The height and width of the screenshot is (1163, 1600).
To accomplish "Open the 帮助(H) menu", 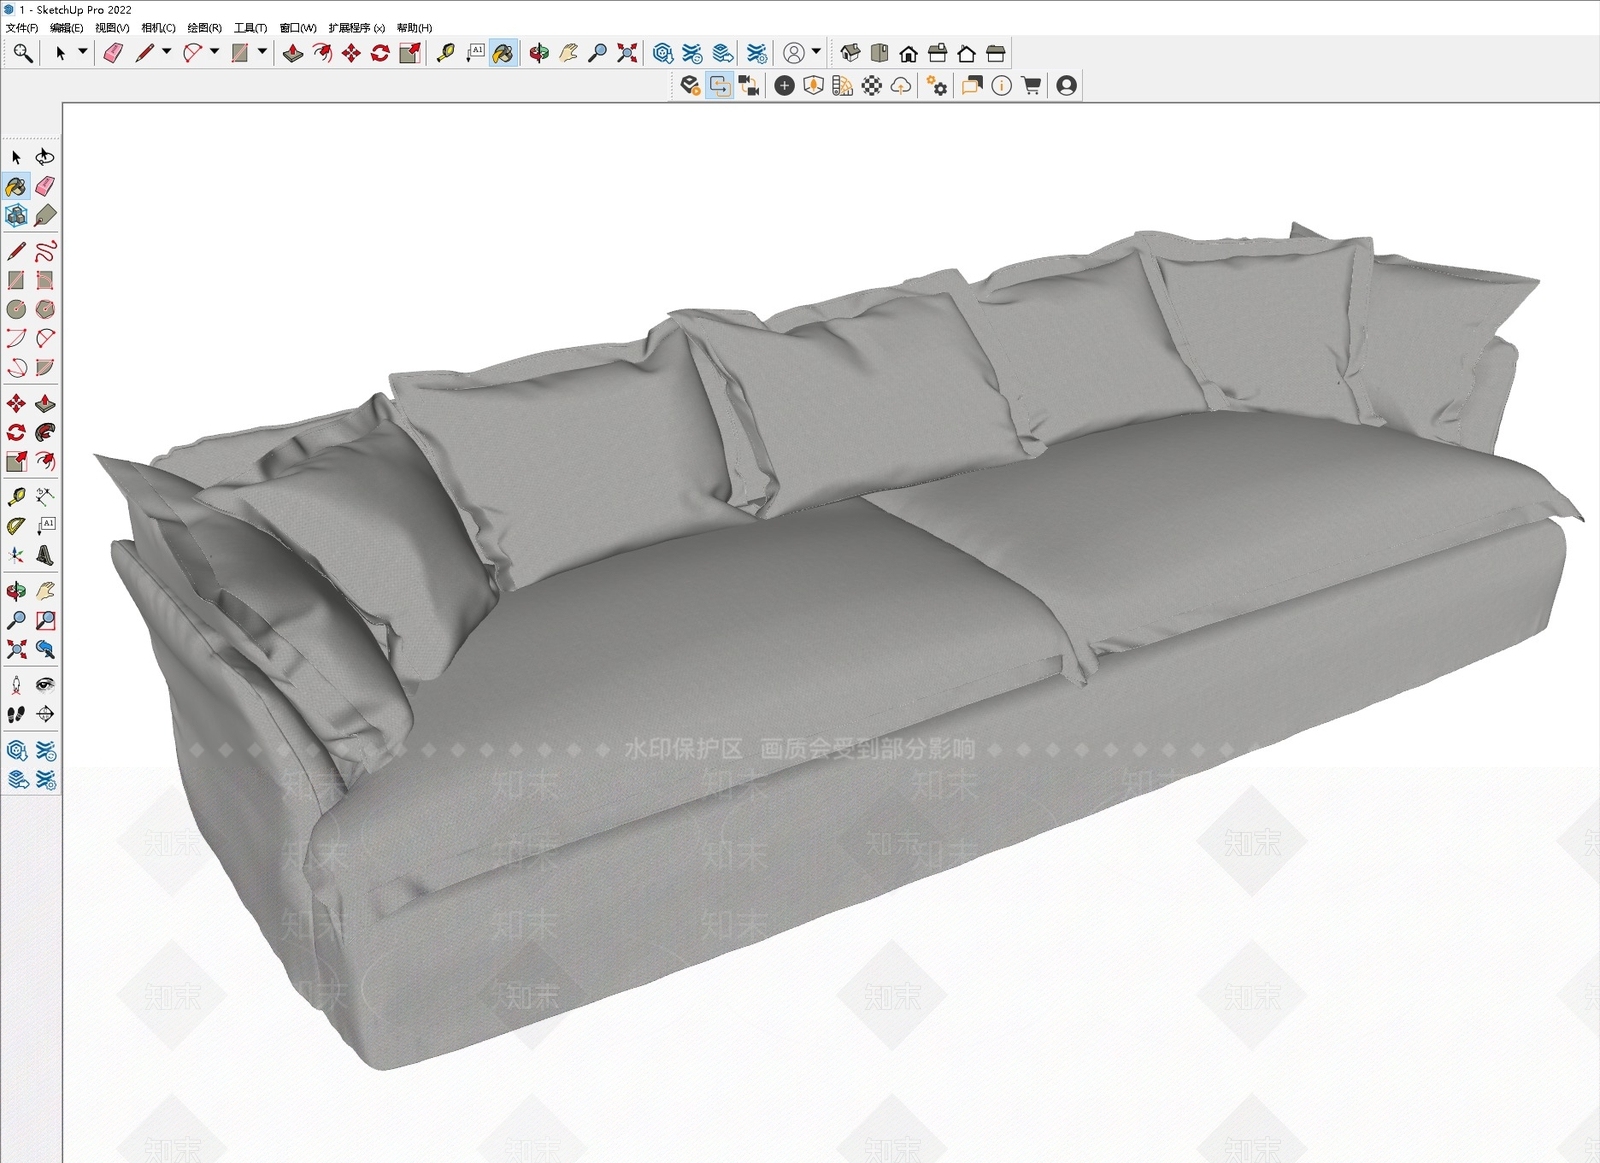I will pos(414,28).
